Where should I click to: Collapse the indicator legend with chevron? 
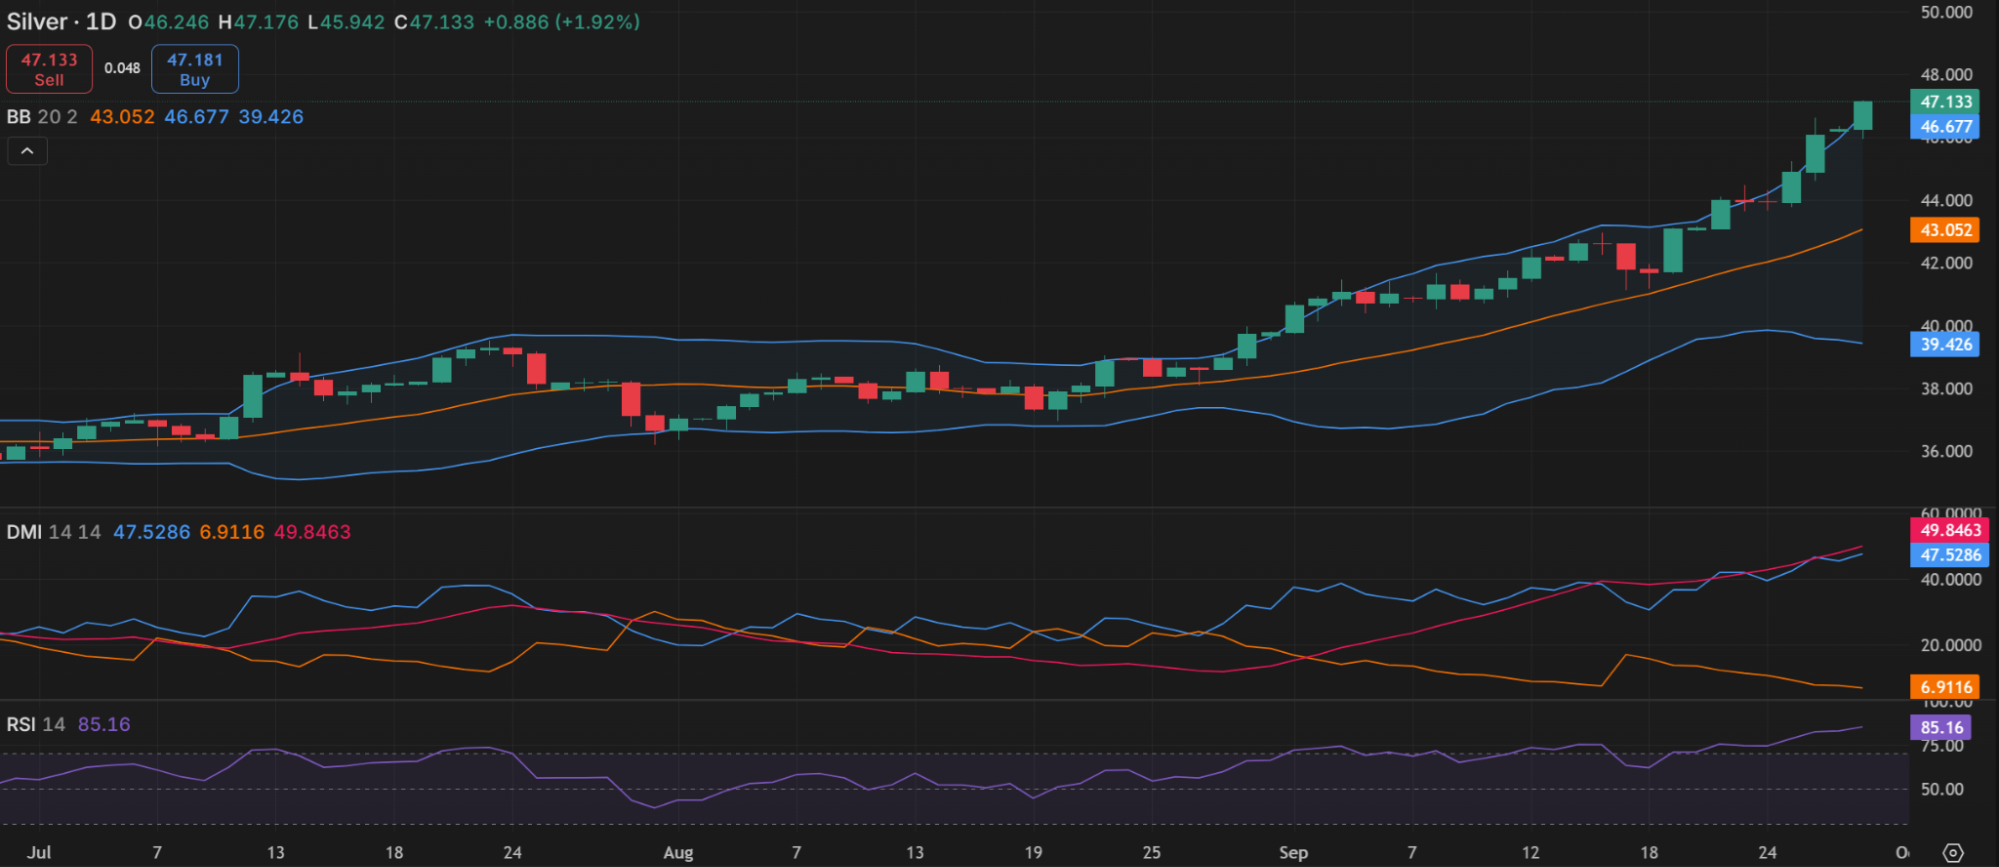tap(28, 151)
